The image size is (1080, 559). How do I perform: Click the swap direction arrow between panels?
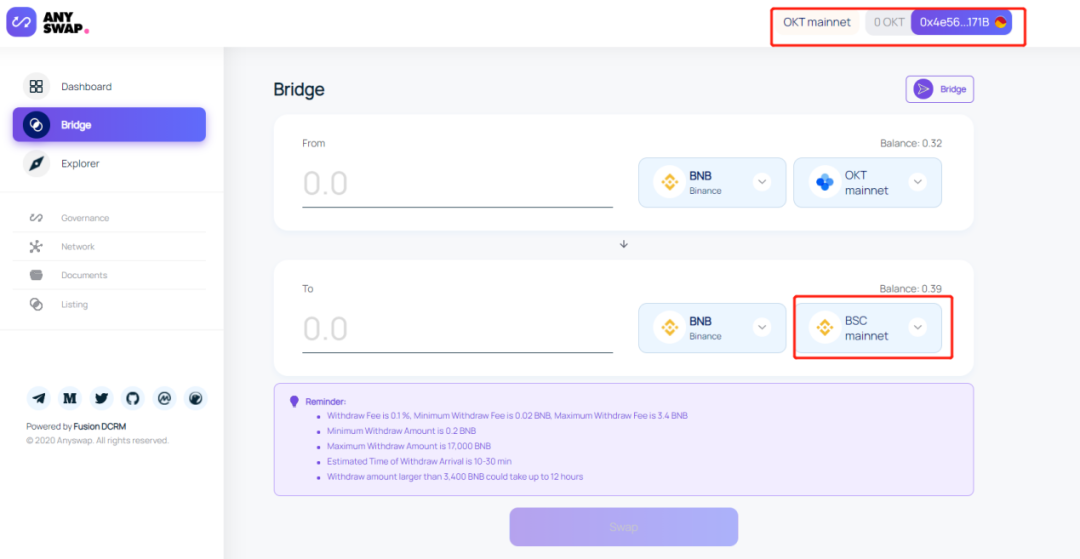(x=623, y=244)
